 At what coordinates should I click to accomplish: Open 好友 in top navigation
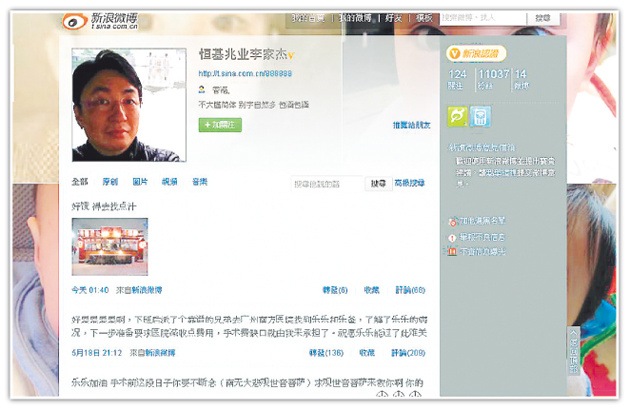[x=393, y=18]
